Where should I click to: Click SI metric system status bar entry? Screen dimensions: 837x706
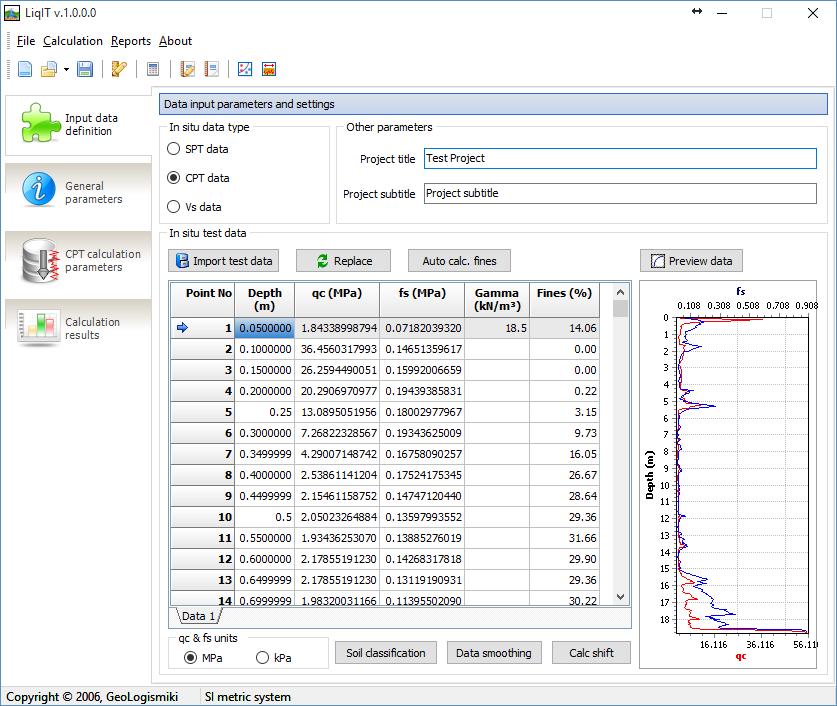[x=248, y=697]
